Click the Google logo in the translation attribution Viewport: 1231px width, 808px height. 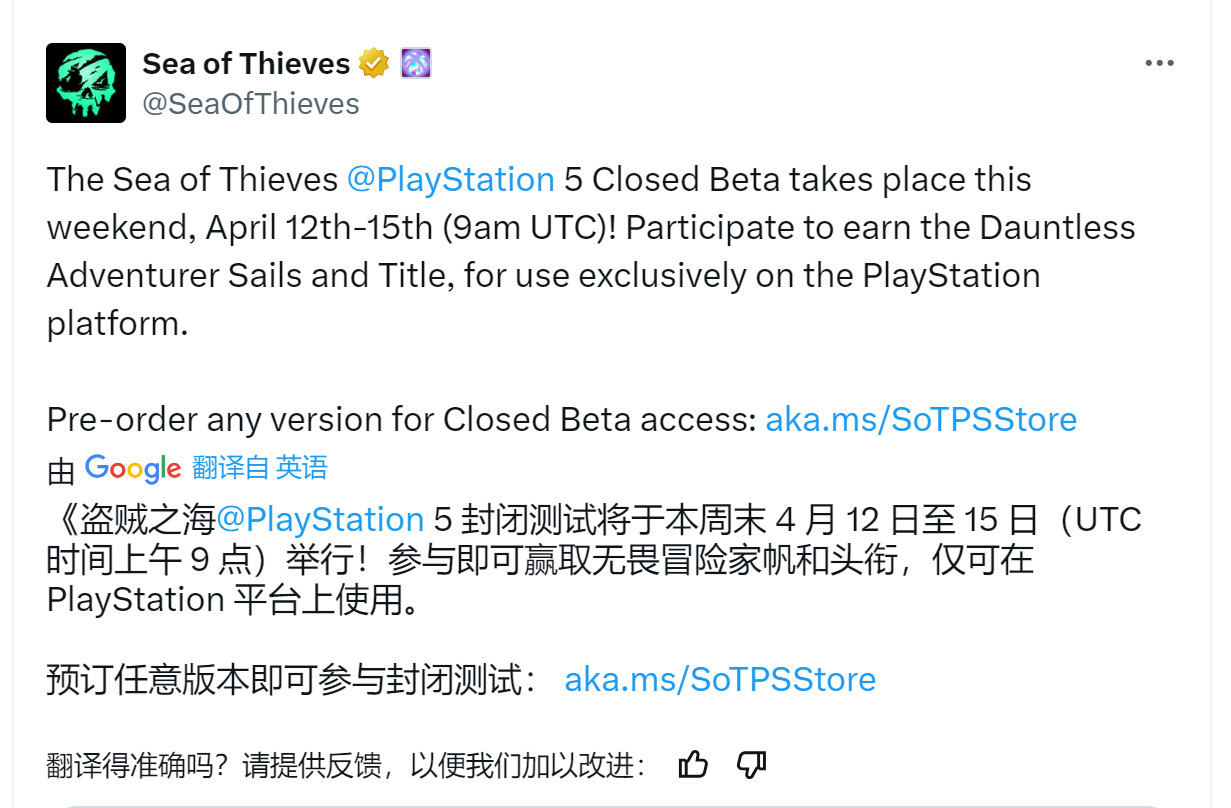(132, 468)
